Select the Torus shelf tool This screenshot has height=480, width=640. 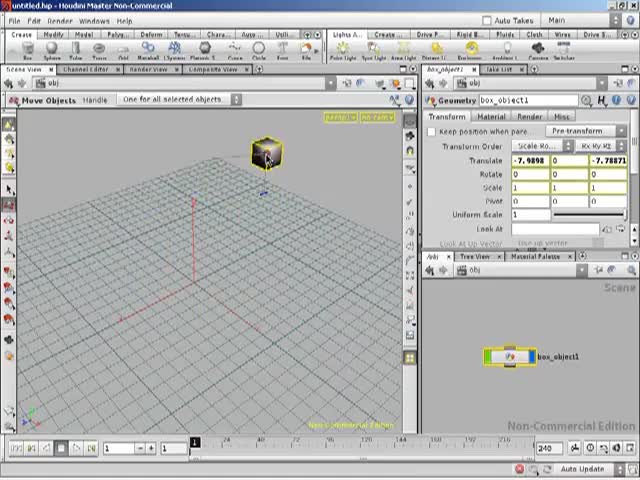pyautogui.click(x=99, y=51)
